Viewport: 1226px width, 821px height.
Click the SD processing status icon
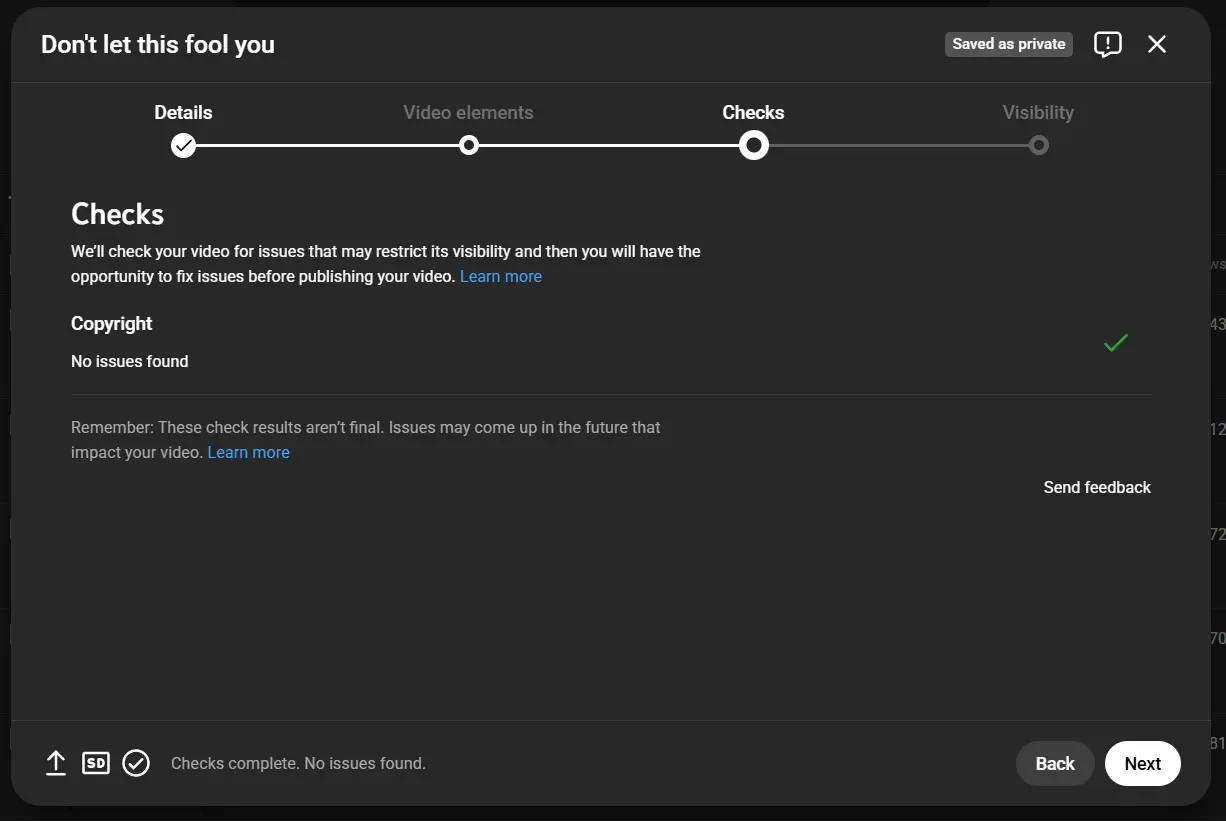96,763
